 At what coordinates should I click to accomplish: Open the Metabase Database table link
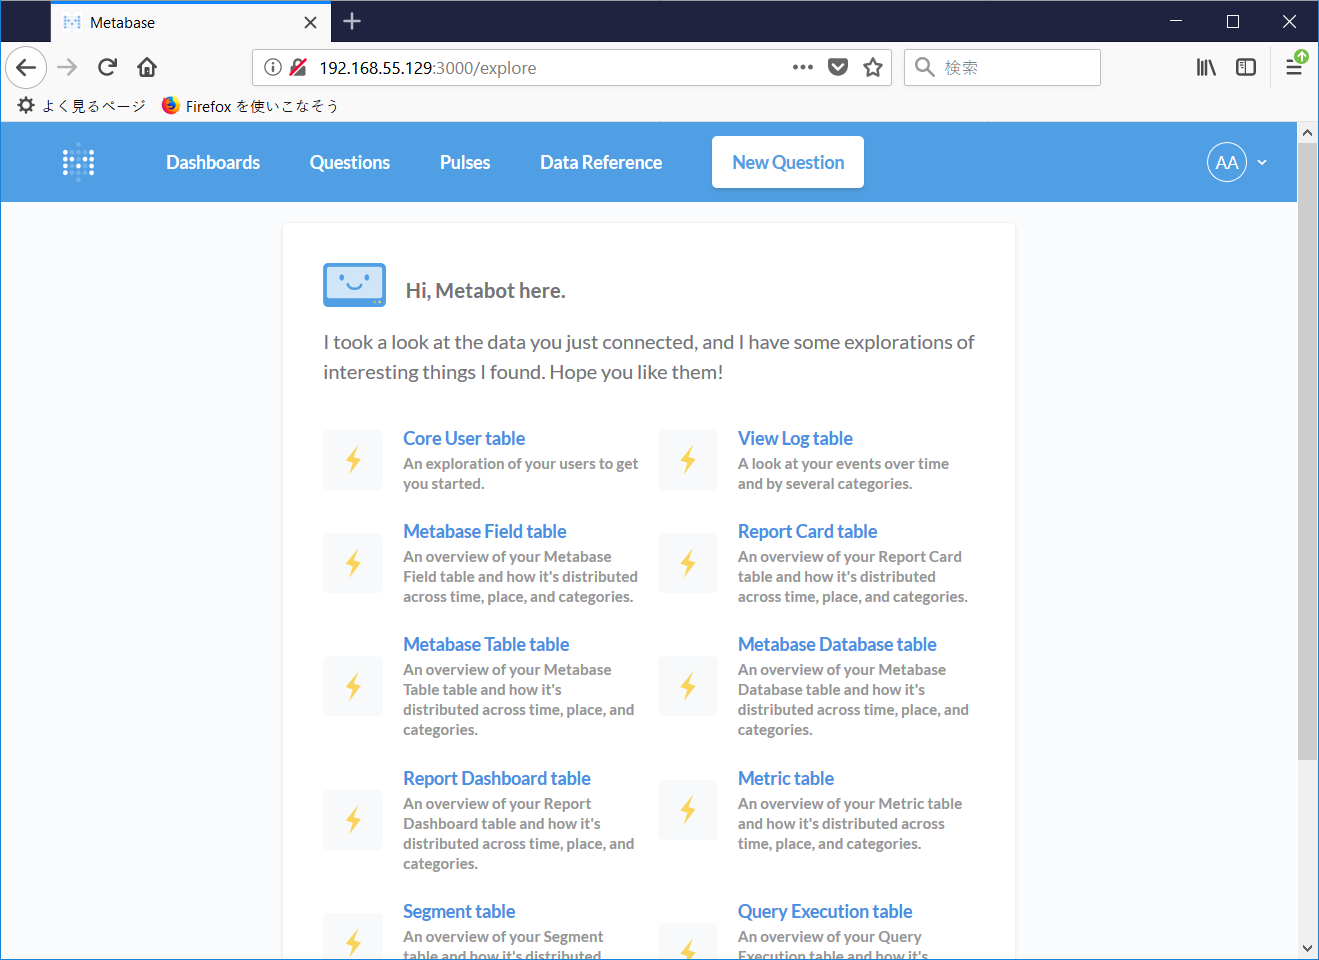click(x=837, y=644)
